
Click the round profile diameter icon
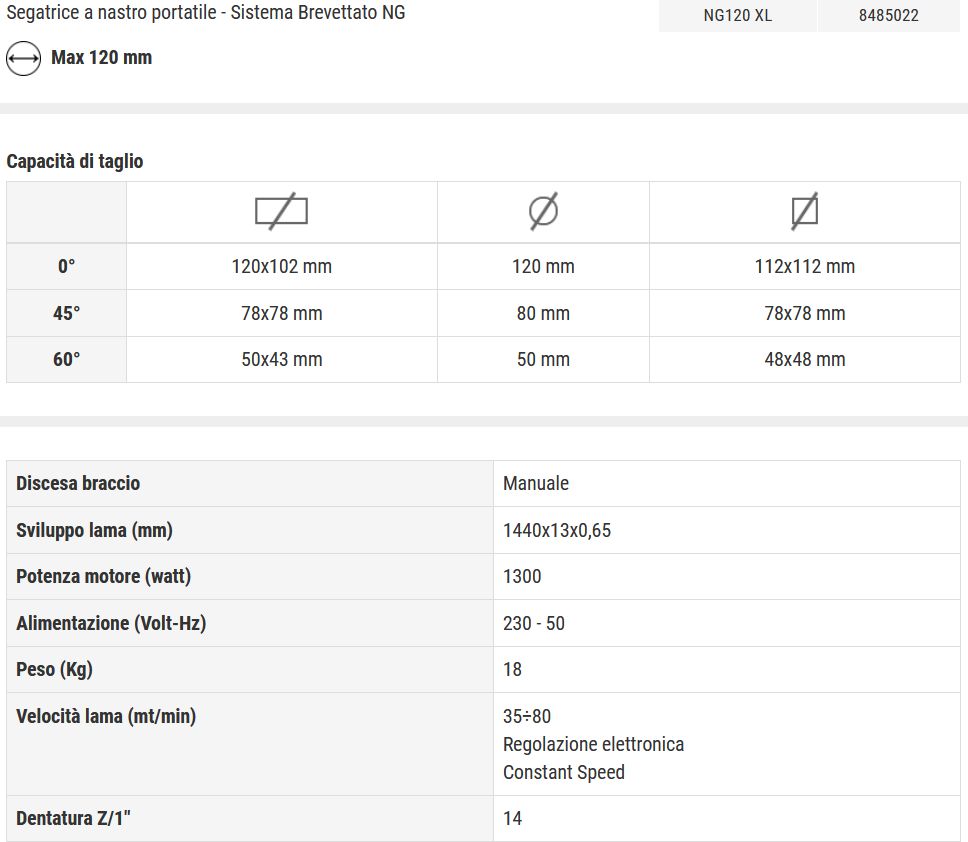coord(543,211)
